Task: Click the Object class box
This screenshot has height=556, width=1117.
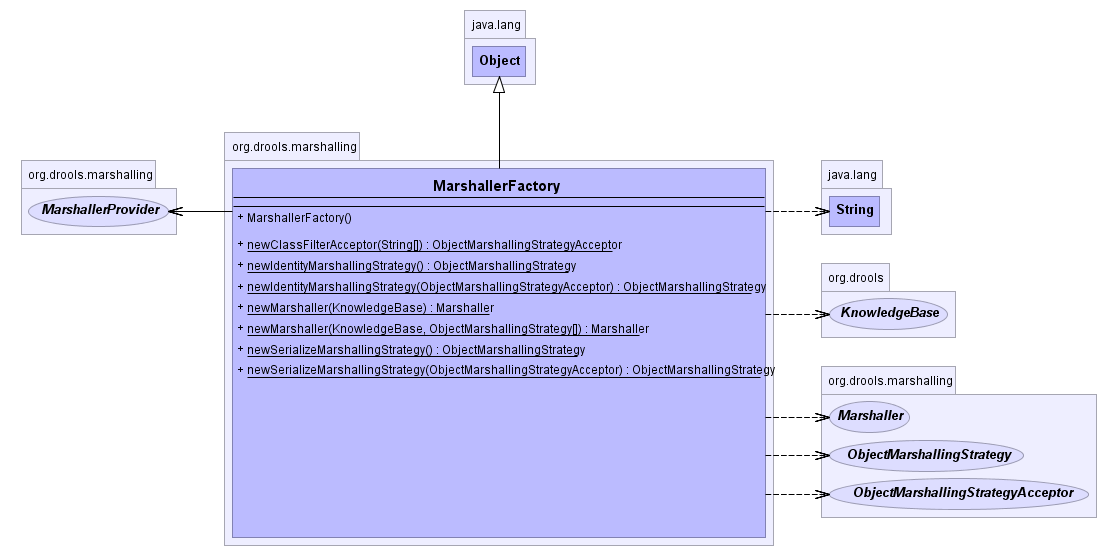Action: pyautogui.click(x=499, y=61)
